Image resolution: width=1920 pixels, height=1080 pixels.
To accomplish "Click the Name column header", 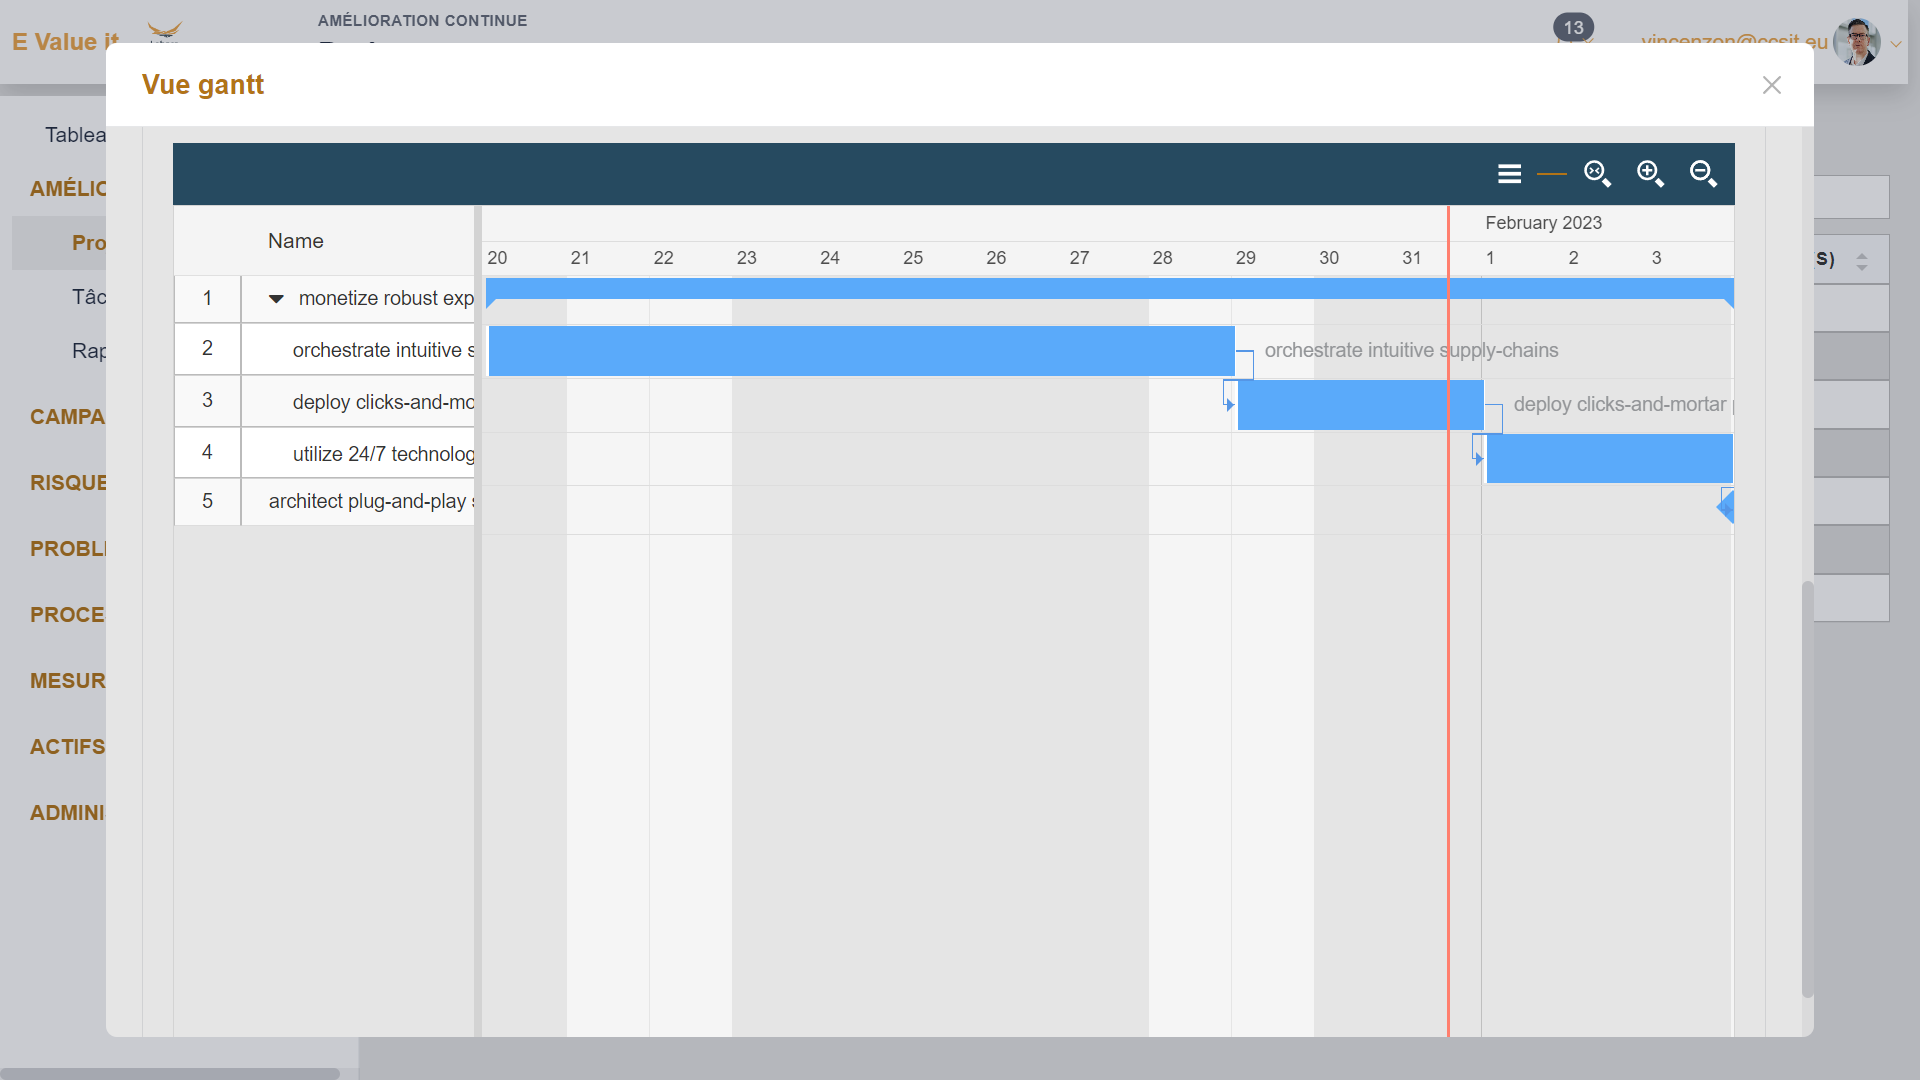I will click(x=295, y=241).
